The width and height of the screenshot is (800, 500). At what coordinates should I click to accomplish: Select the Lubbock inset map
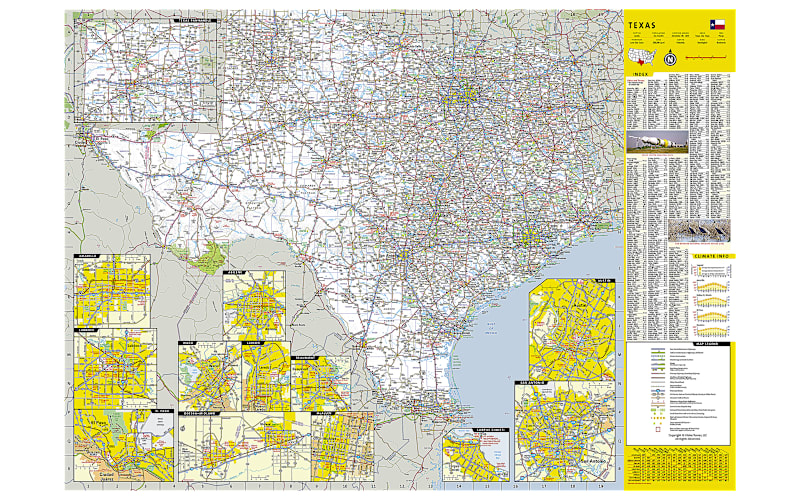pyautogui.click(x=115, y=368)
